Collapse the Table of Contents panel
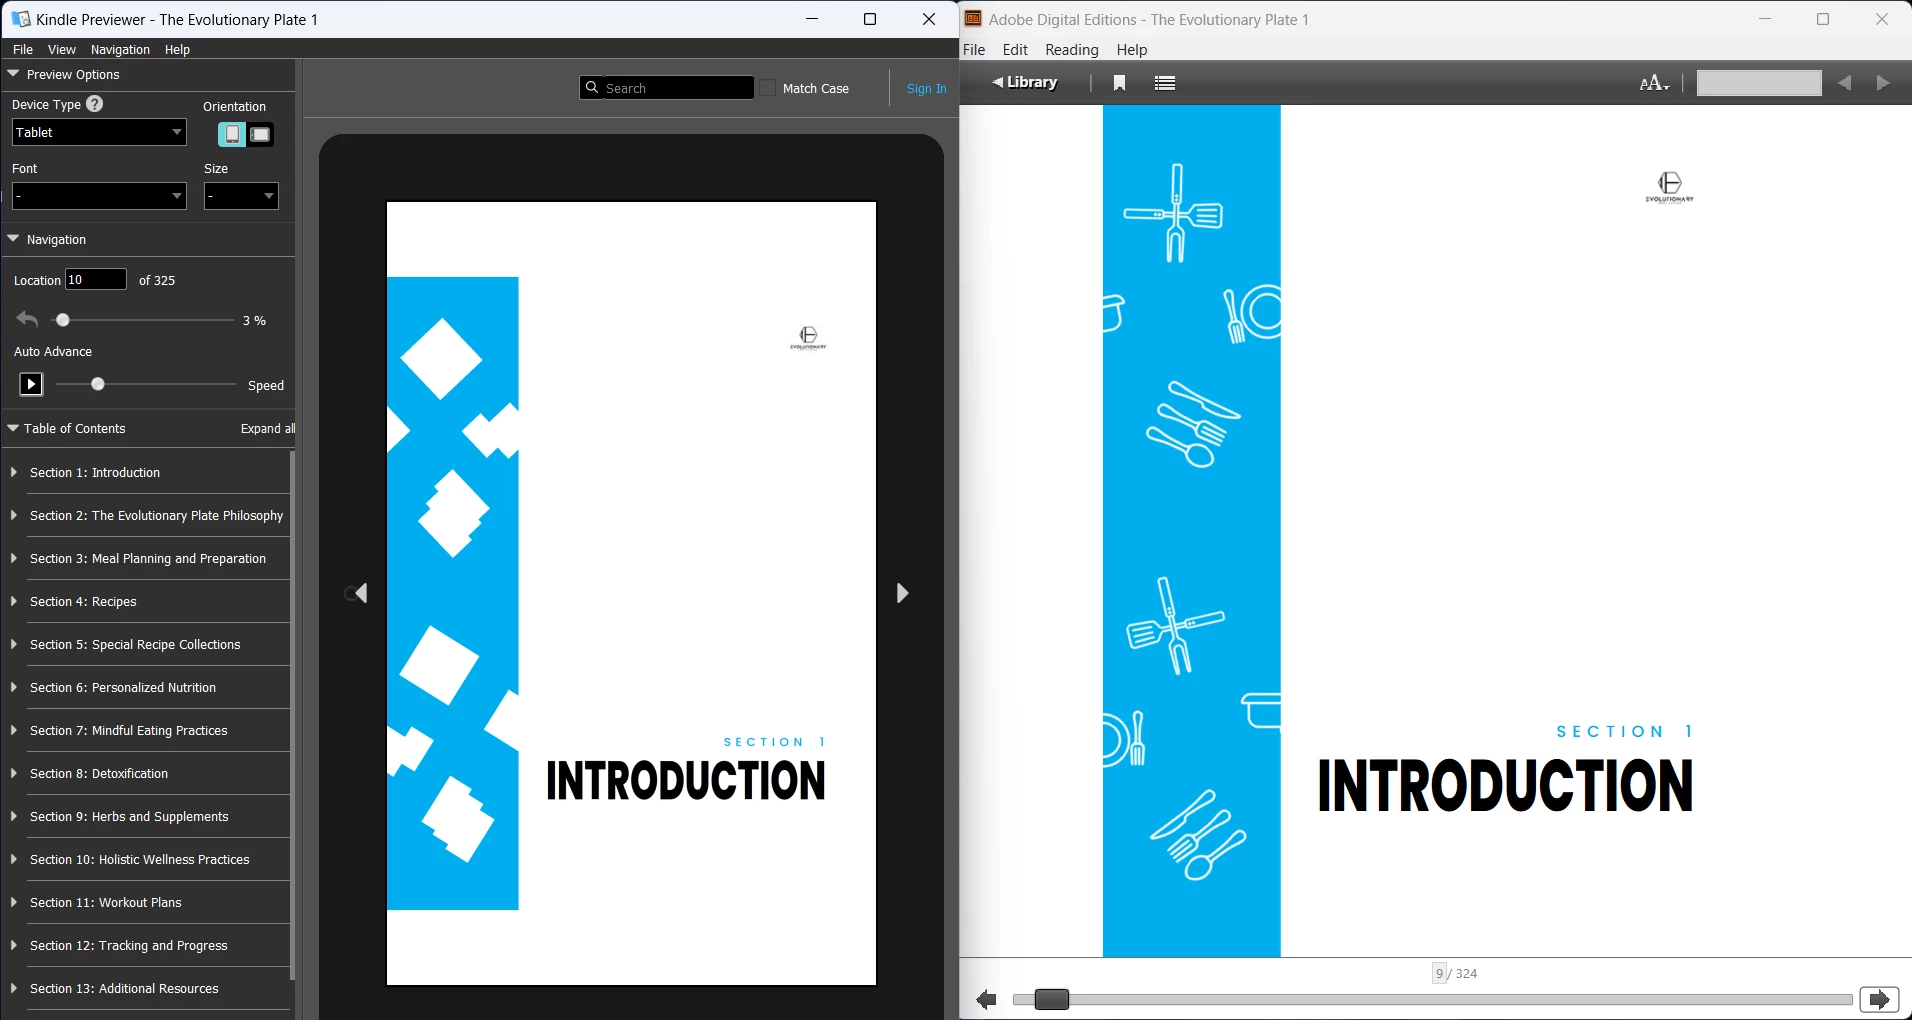Screen dimensions: 1912x1020 [13, 428]
